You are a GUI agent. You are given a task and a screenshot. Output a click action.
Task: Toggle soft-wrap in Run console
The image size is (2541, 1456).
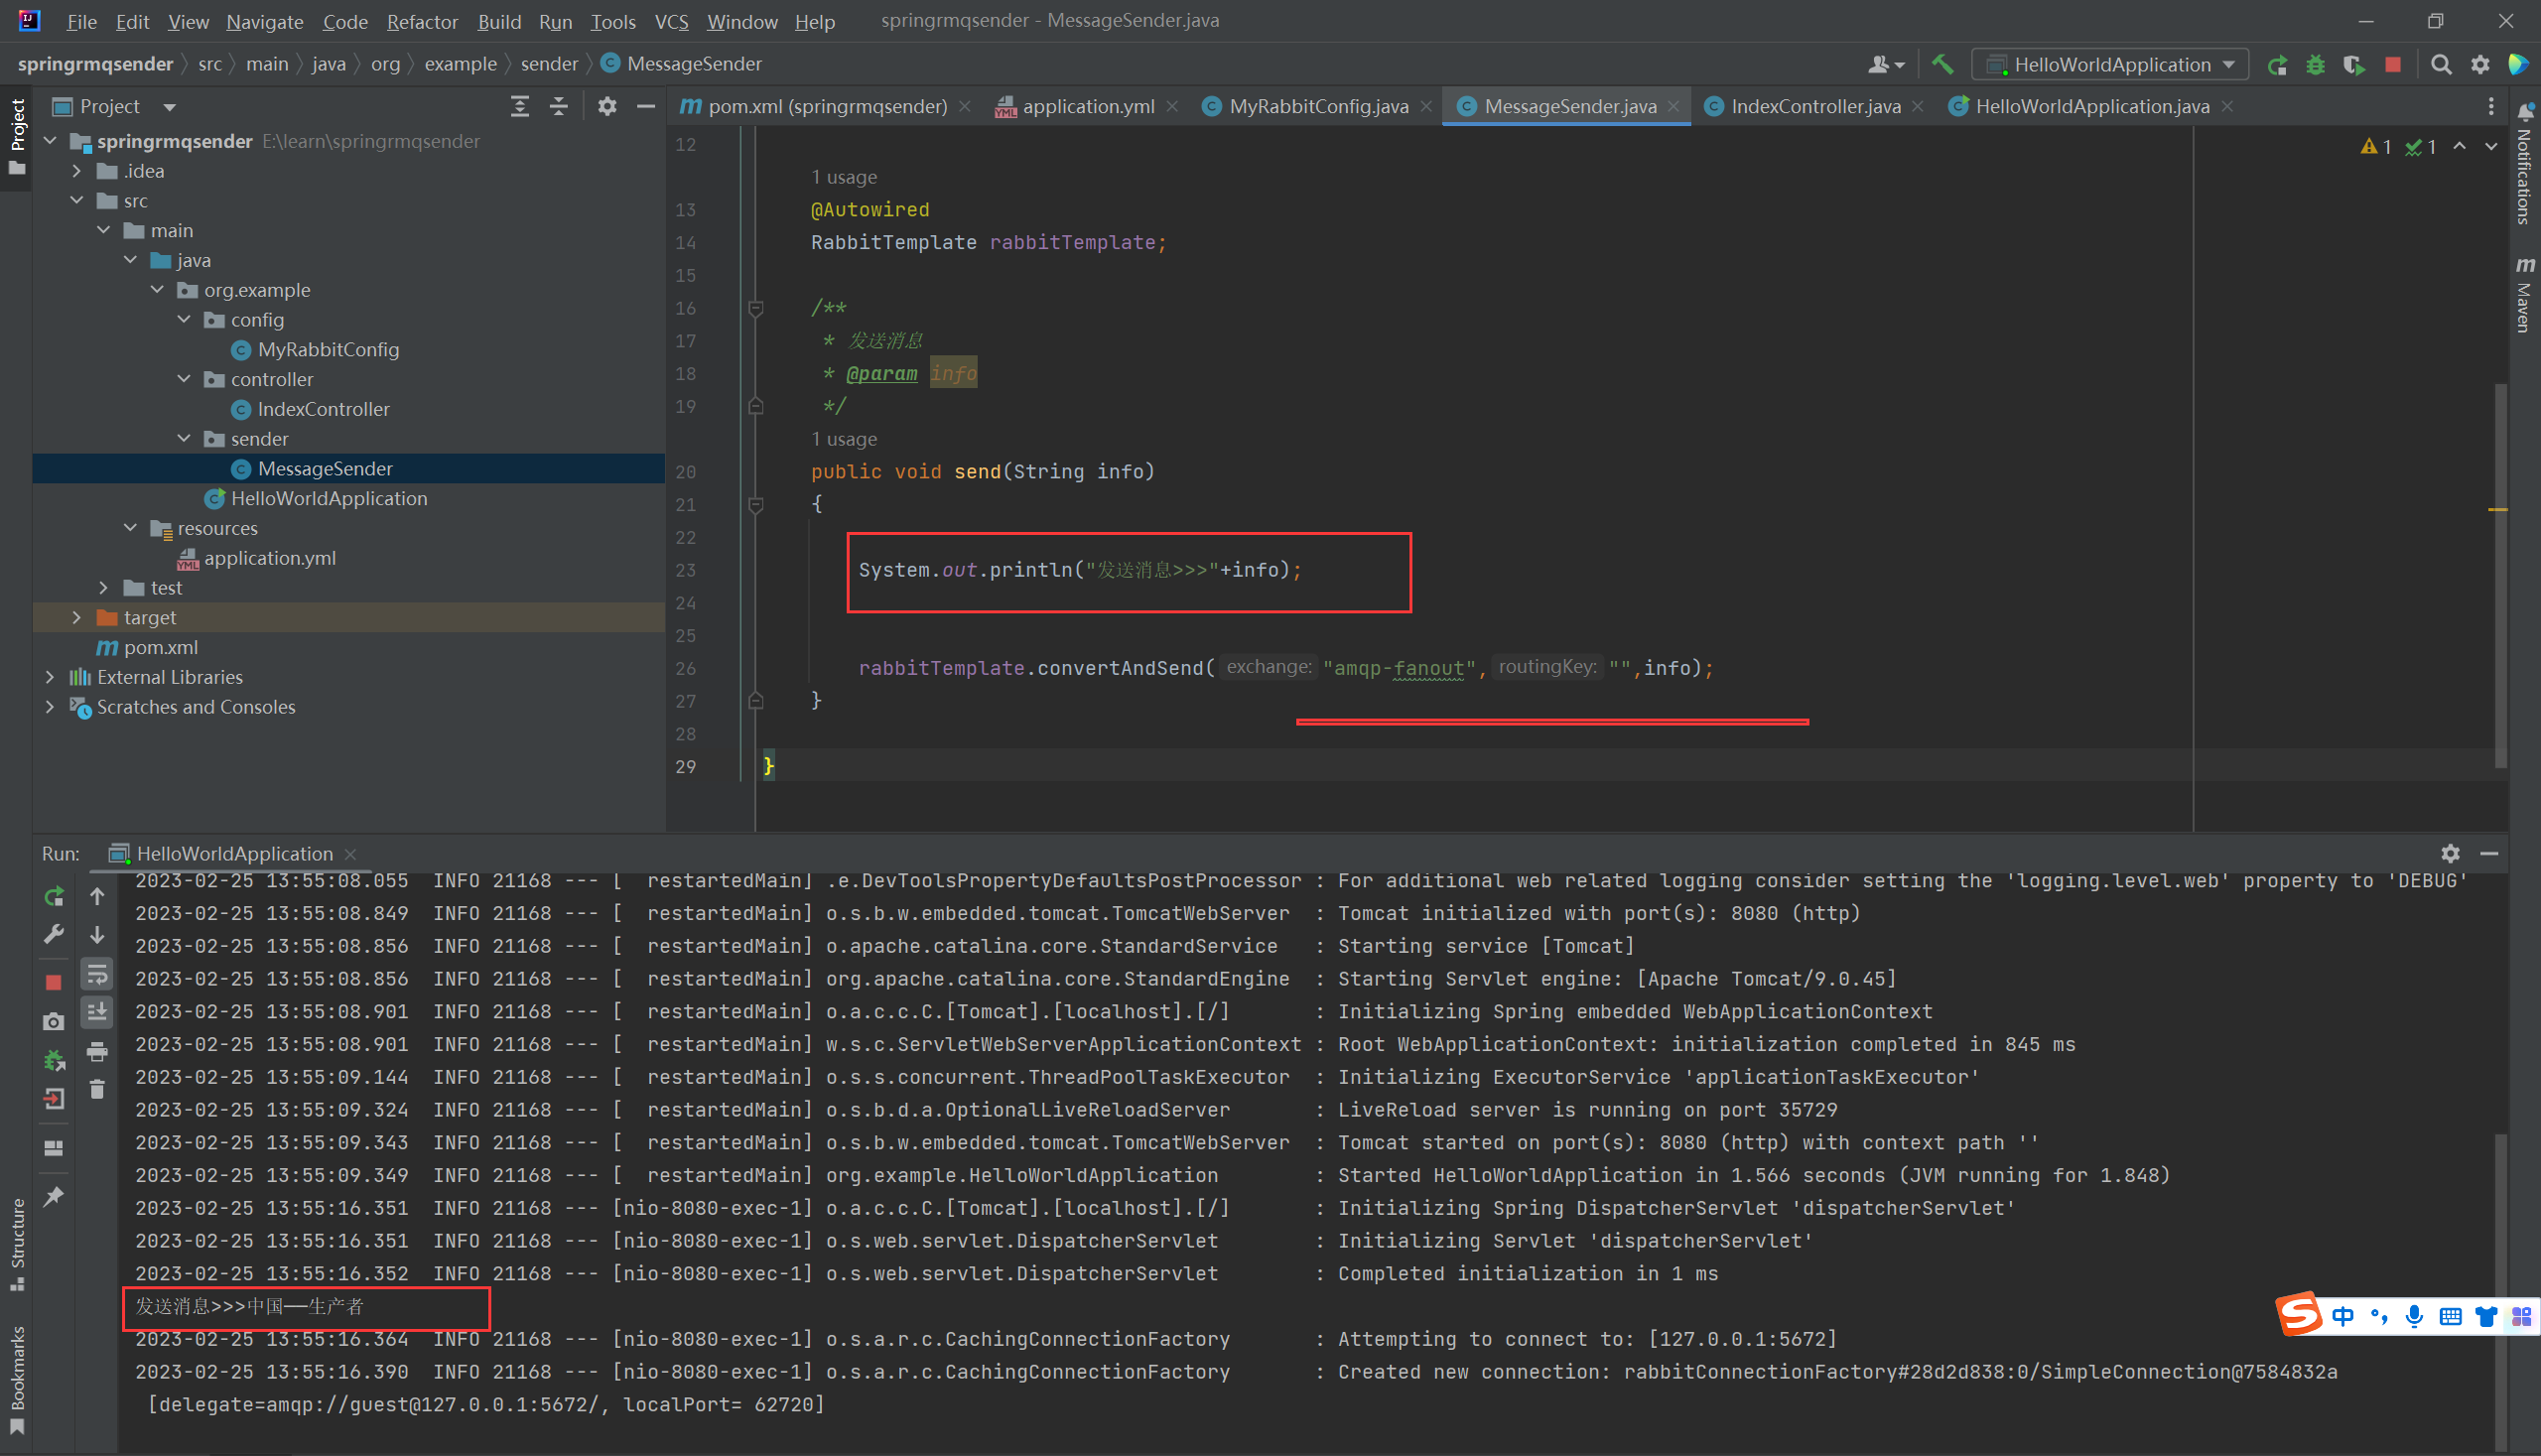[x=97, y=973]
